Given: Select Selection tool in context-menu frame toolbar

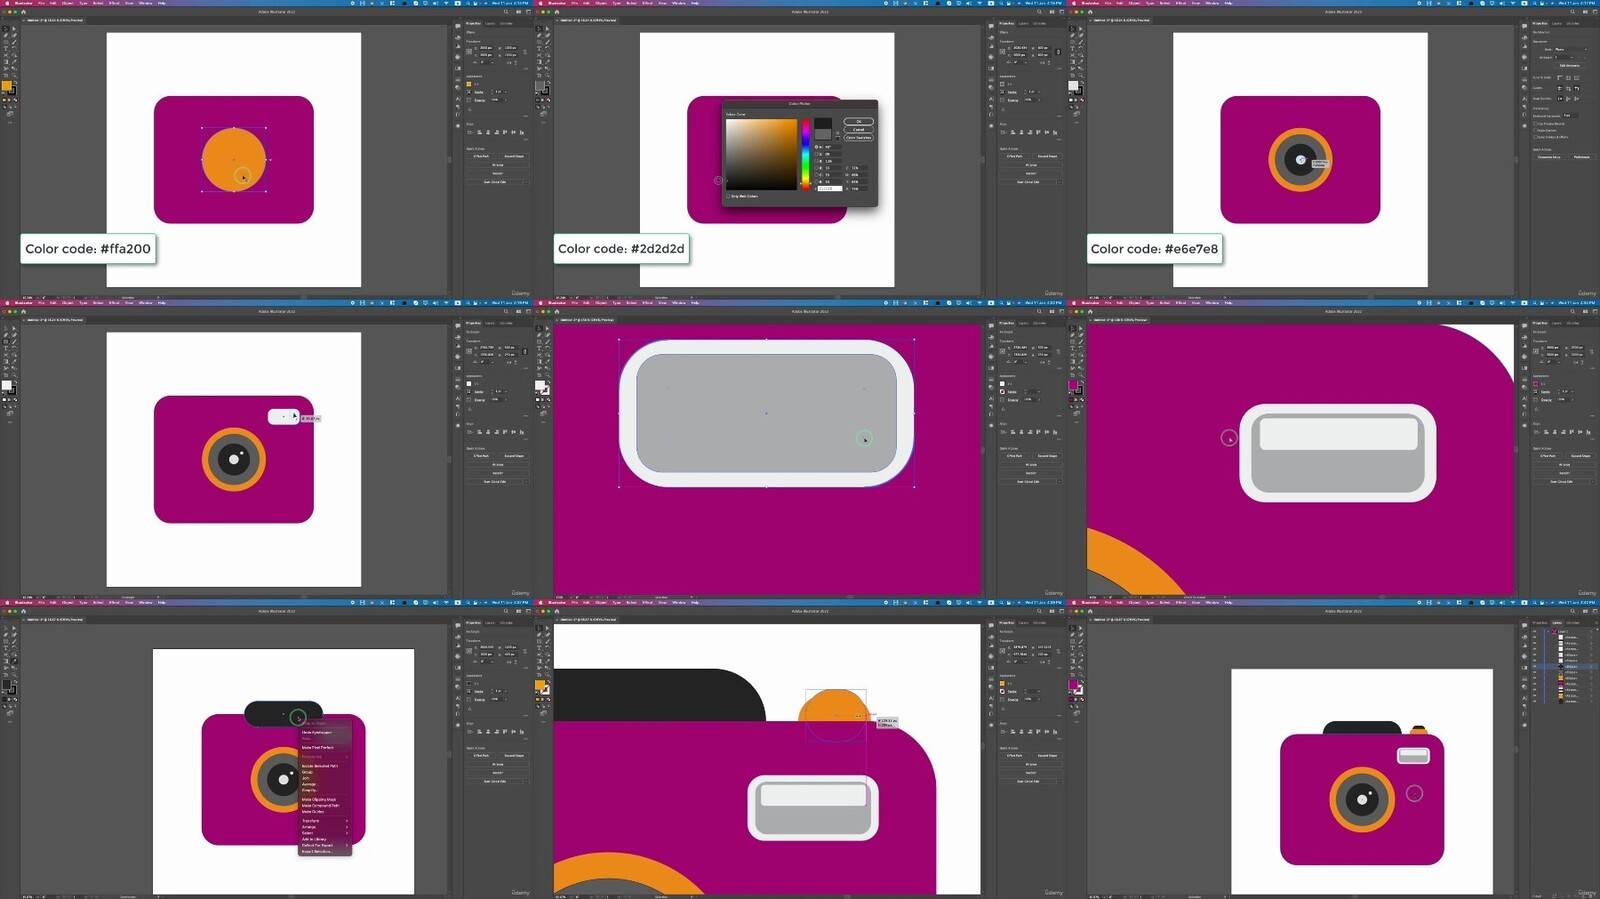Looking at the screenshot, I should [5, 628].
